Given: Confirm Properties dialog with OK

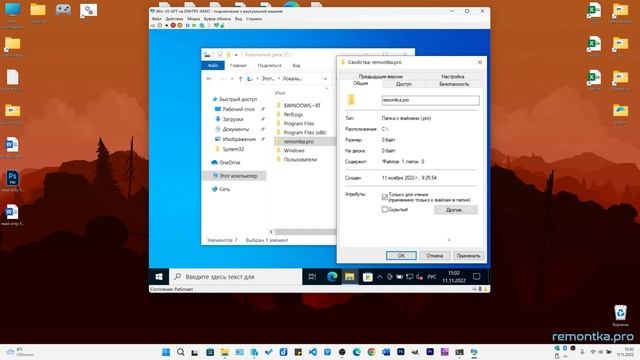Looking at the screenshot, I should point(401,256).
